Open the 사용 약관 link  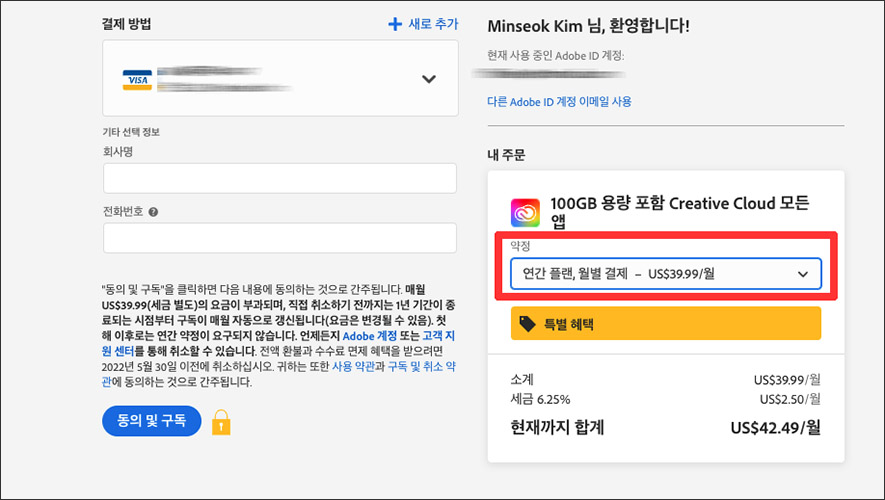pos(353,366)
